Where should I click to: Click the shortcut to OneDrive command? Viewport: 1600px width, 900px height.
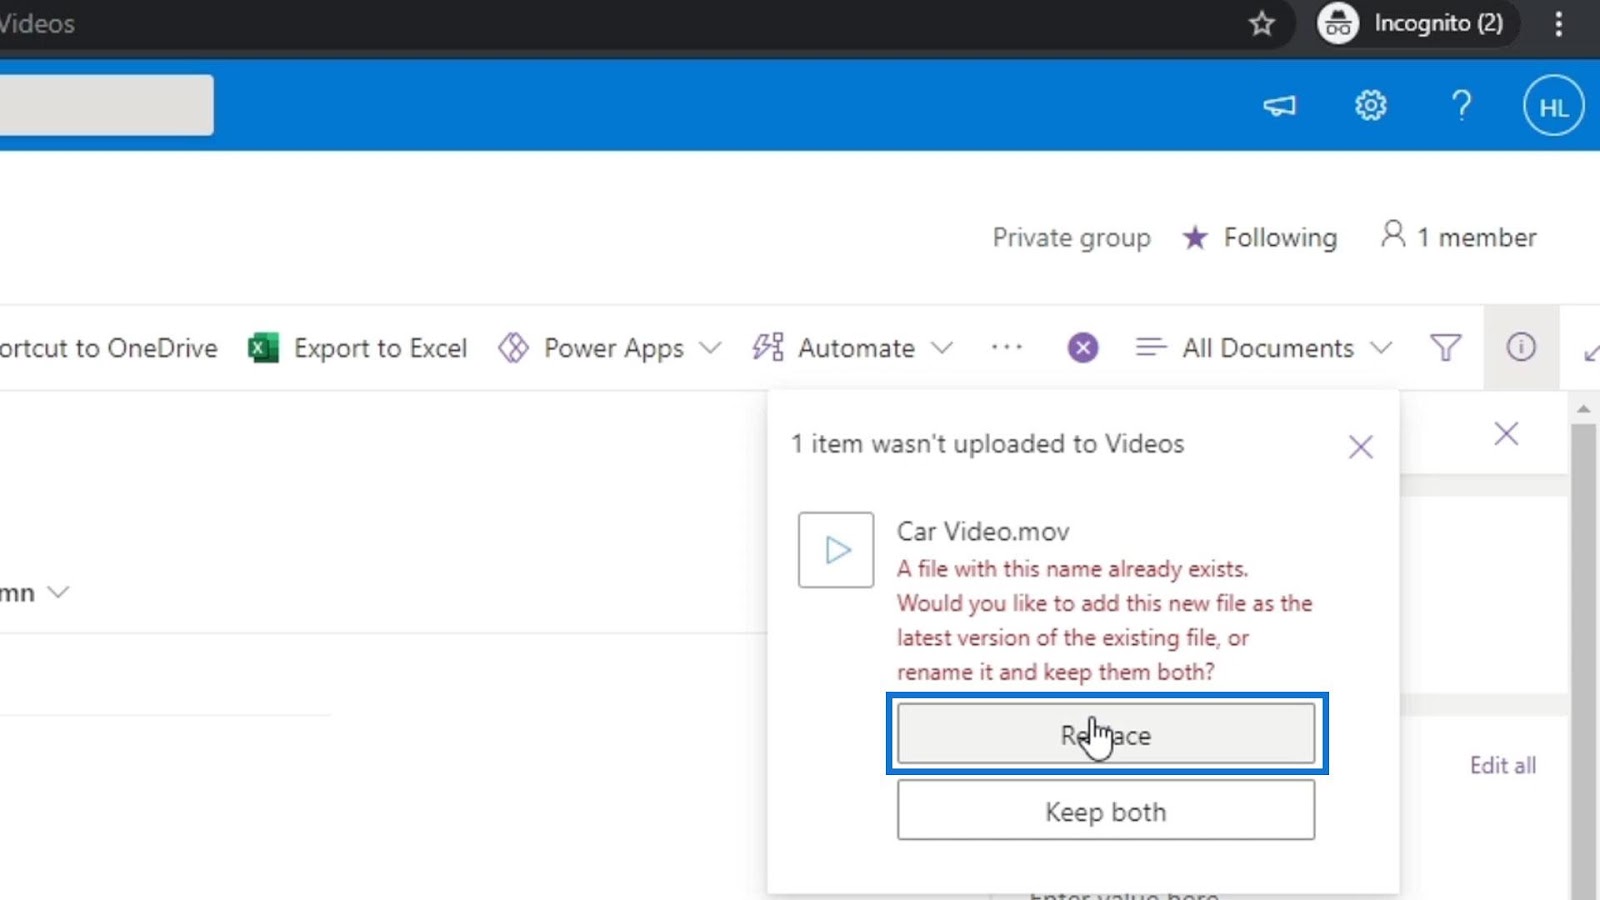pyautogui.click(x=109, y=348)
